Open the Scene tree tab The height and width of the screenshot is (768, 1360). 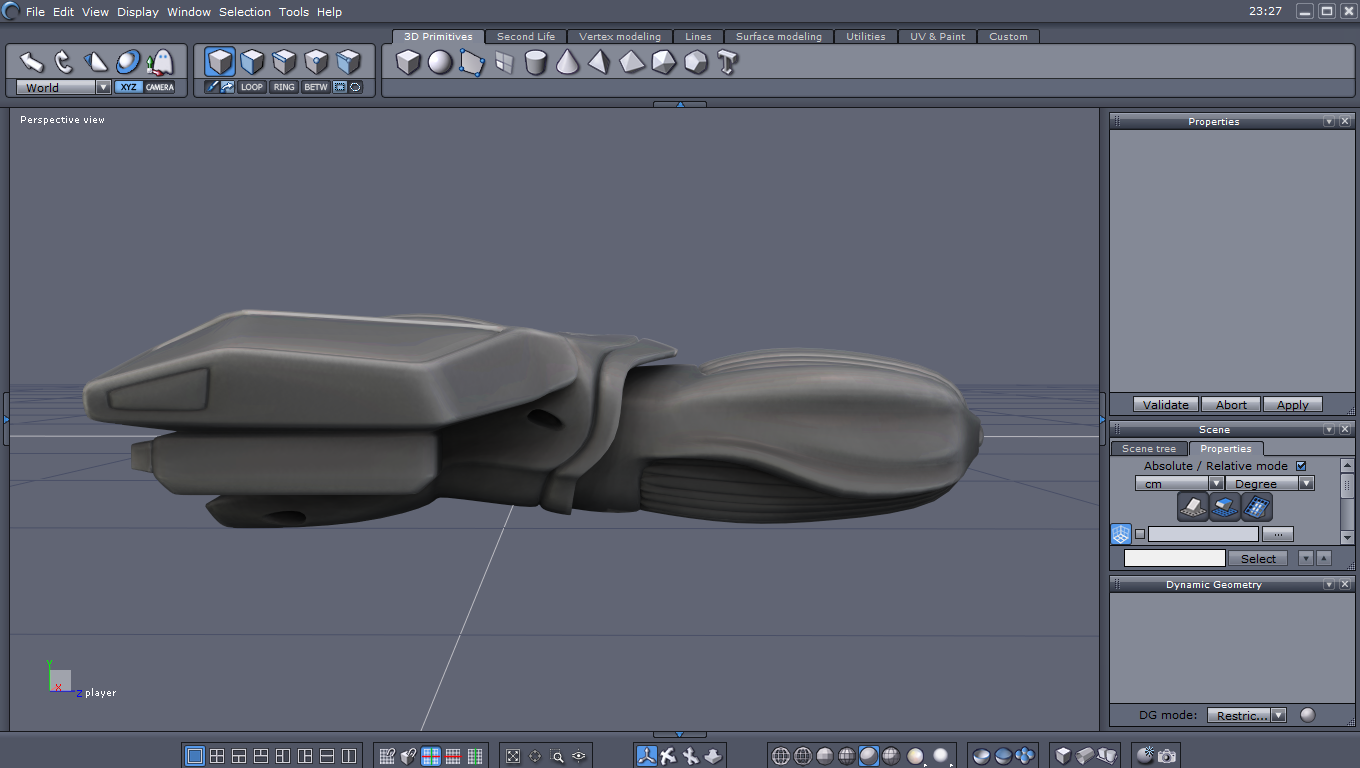point(1149,448)
